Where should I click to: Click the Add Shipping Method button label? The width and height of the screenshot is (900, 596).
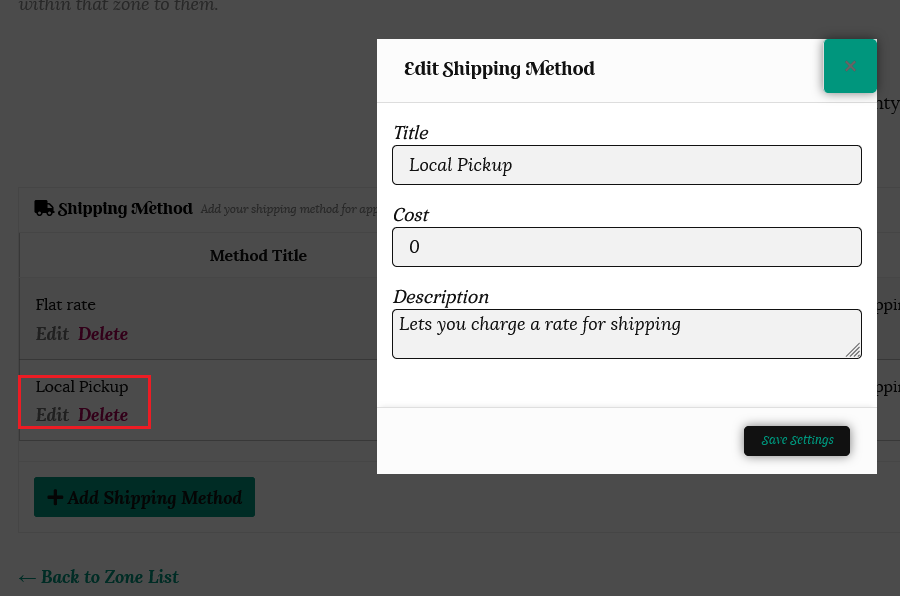(155, 498)
